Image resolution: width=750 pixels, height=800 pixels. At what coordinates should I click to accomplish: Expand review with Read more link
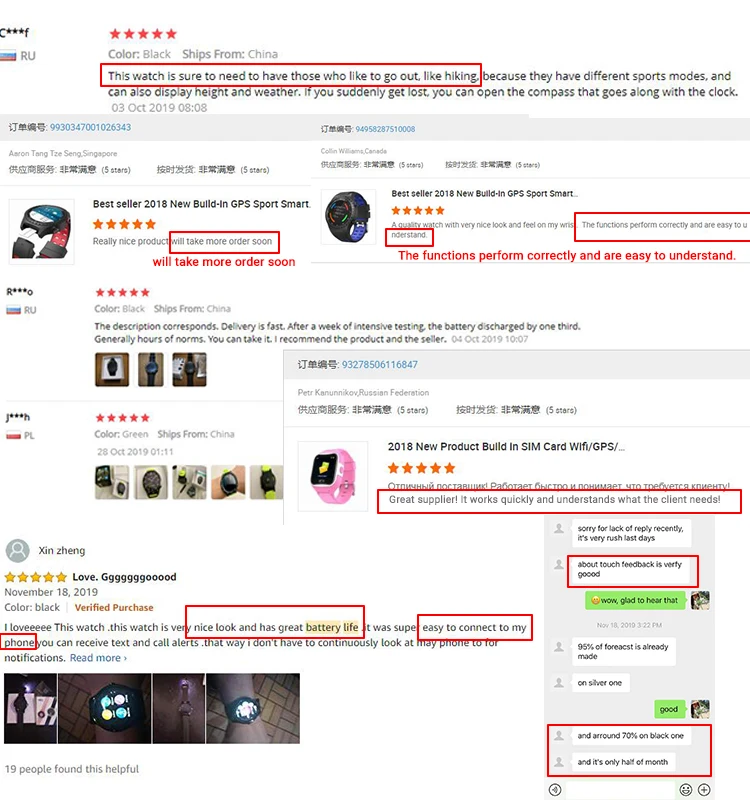tap(98, 658)
